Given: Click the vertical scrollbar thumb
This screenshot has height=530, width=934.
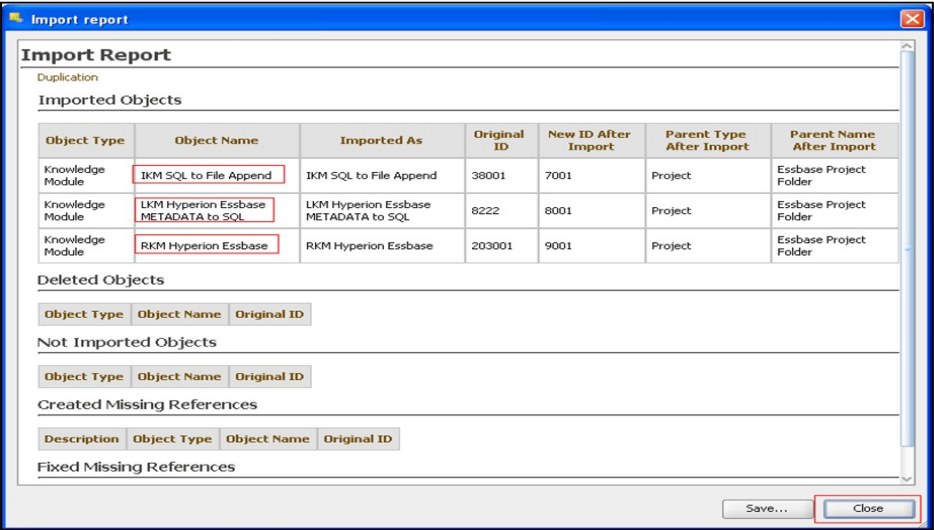Looking at the screenshot, I should pos(907,249).
